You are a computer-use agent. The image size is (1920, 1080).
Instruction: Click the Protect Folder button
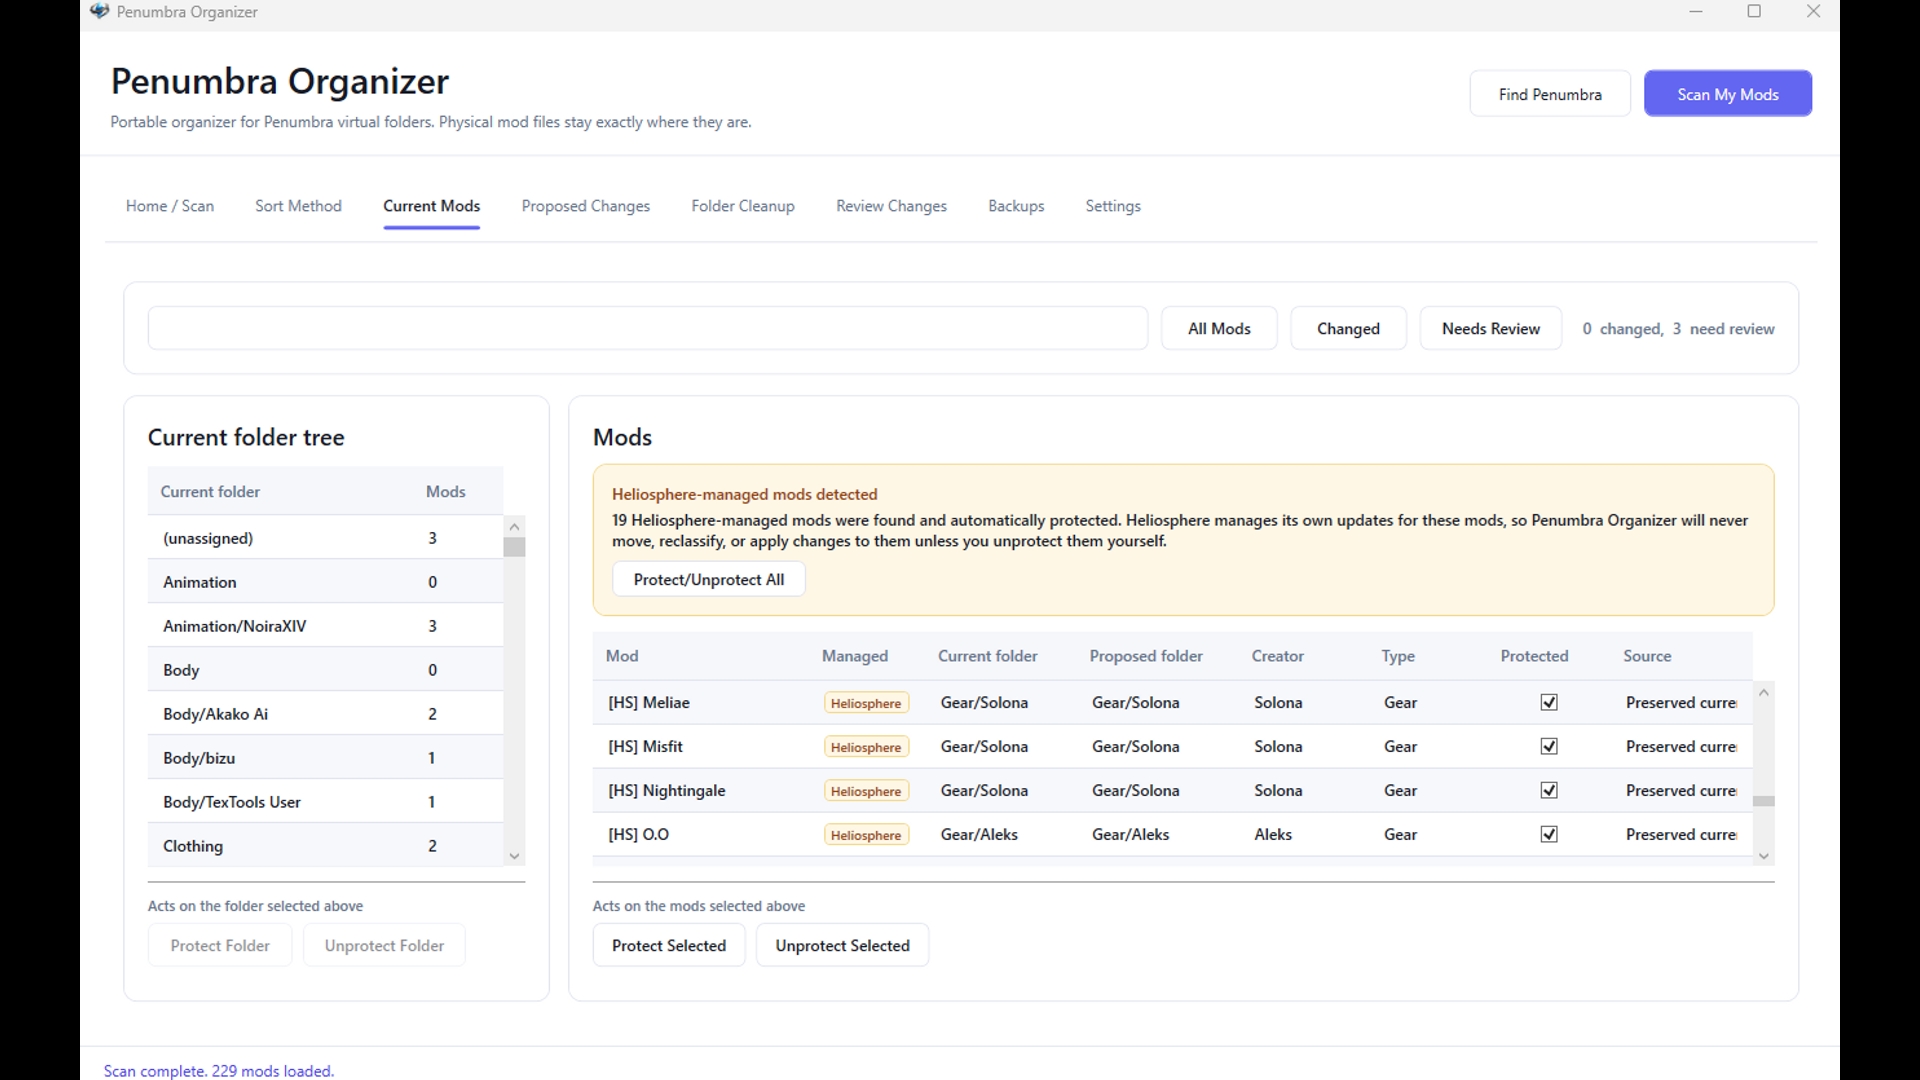[220, 946]
